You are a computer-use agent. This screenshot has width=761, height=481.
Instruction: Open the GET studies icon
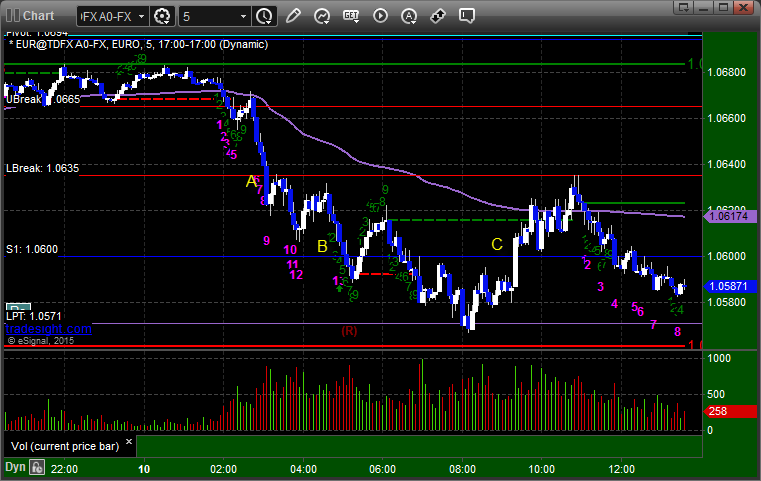click(x=351, y=16)
